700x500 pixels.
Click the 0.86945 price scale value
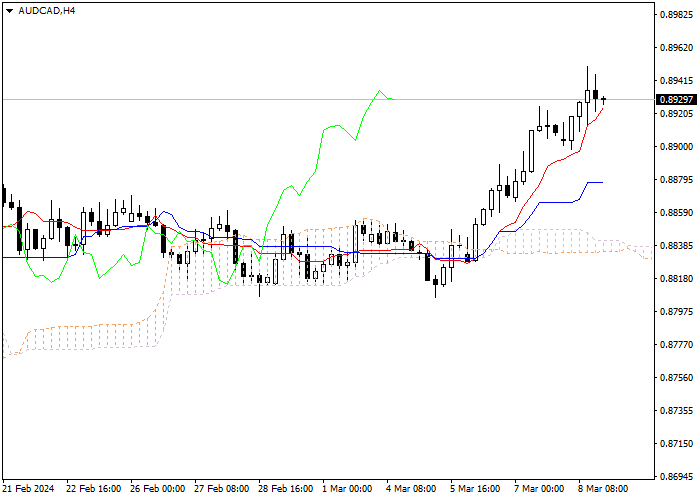click(x=676, y=477)
